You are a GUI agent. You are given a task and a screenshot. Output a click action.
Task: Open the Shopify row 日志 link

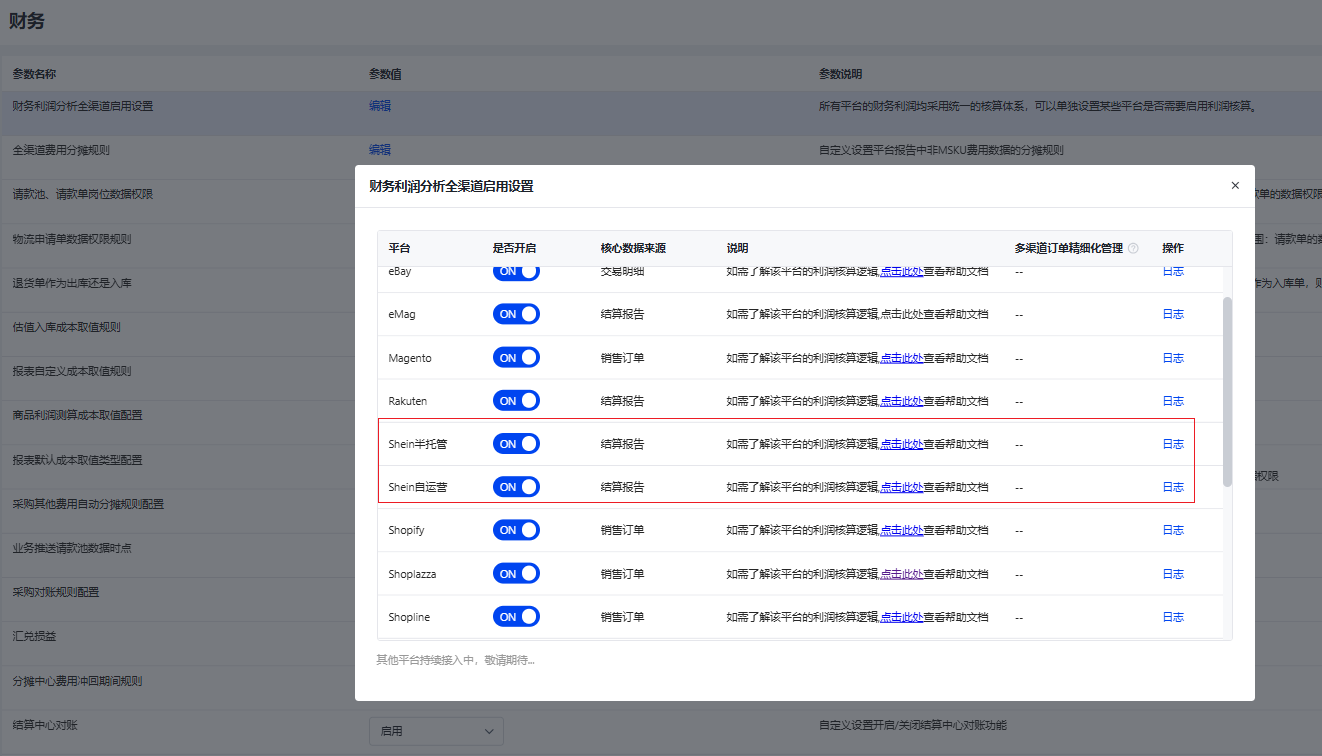[x=1172, y=530]
